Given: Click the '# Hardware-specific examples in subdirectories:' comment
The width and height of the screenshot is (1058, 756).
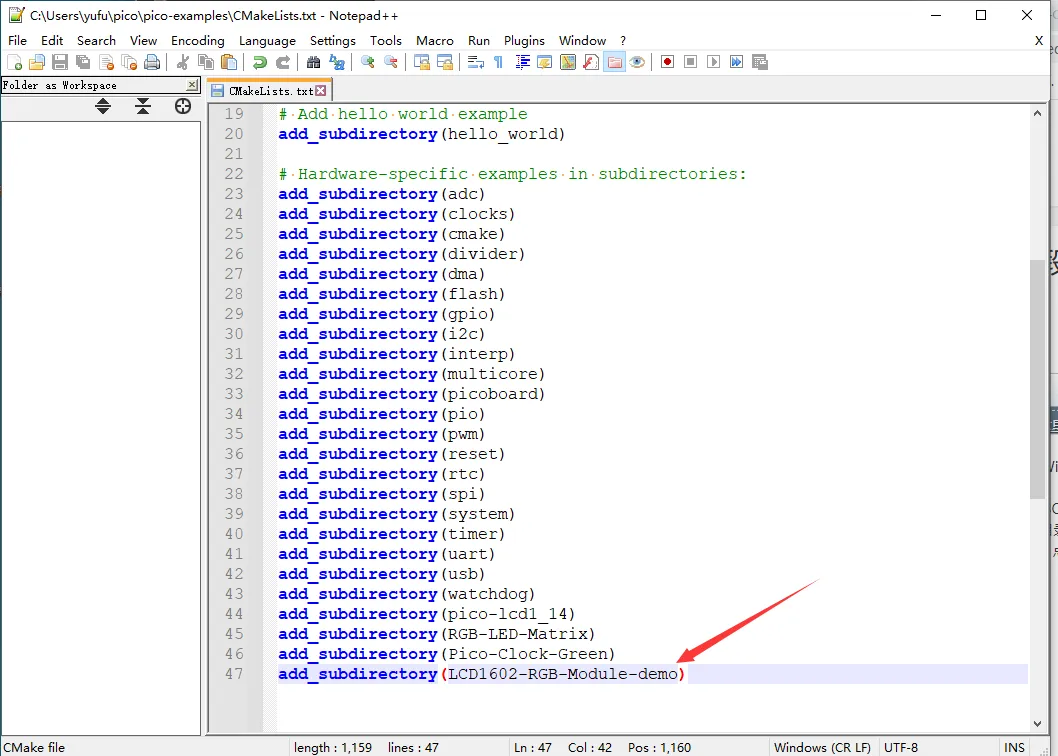Looking at the screenshot, I should point(513,173).
